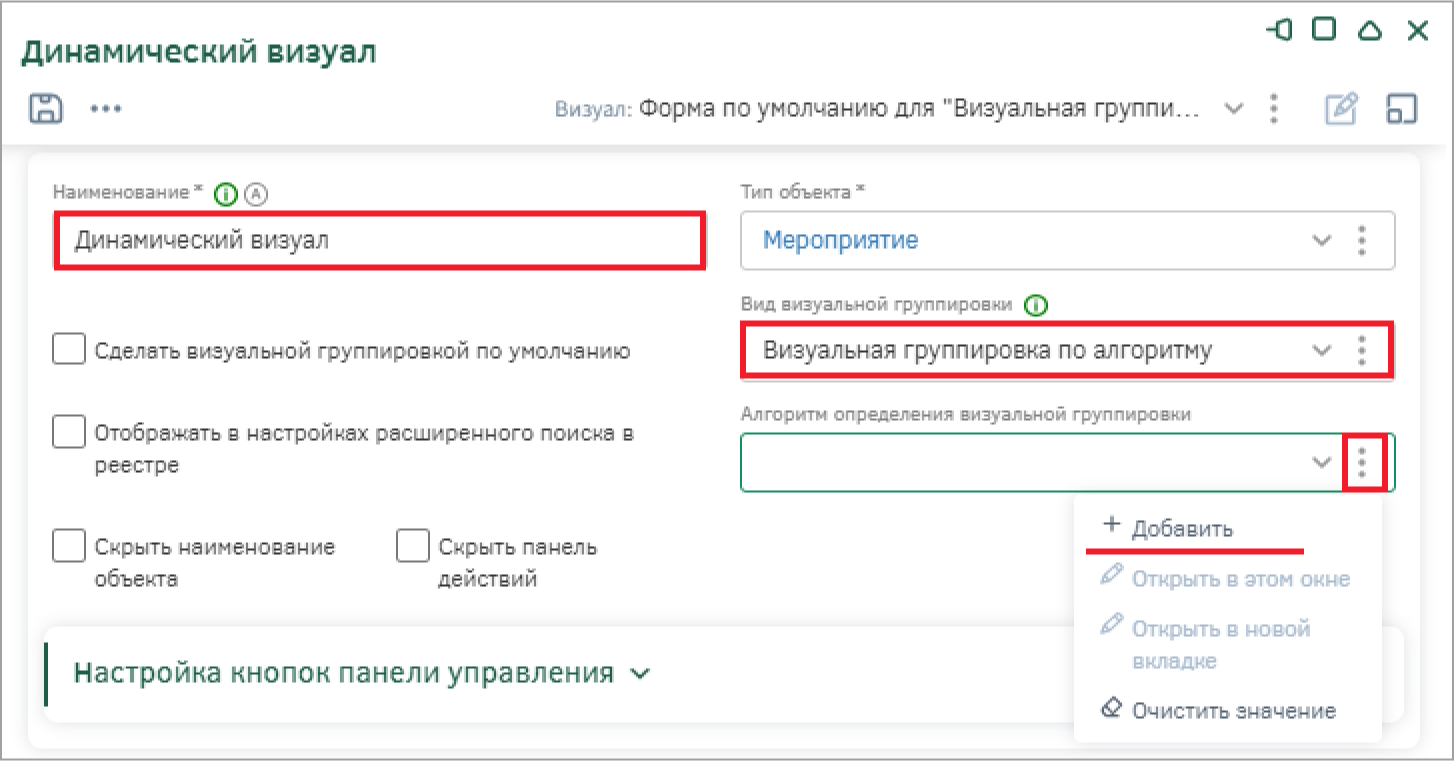Click the layout panel icon in the toolbar
1454x761 pixels.
click(1402, 109)
